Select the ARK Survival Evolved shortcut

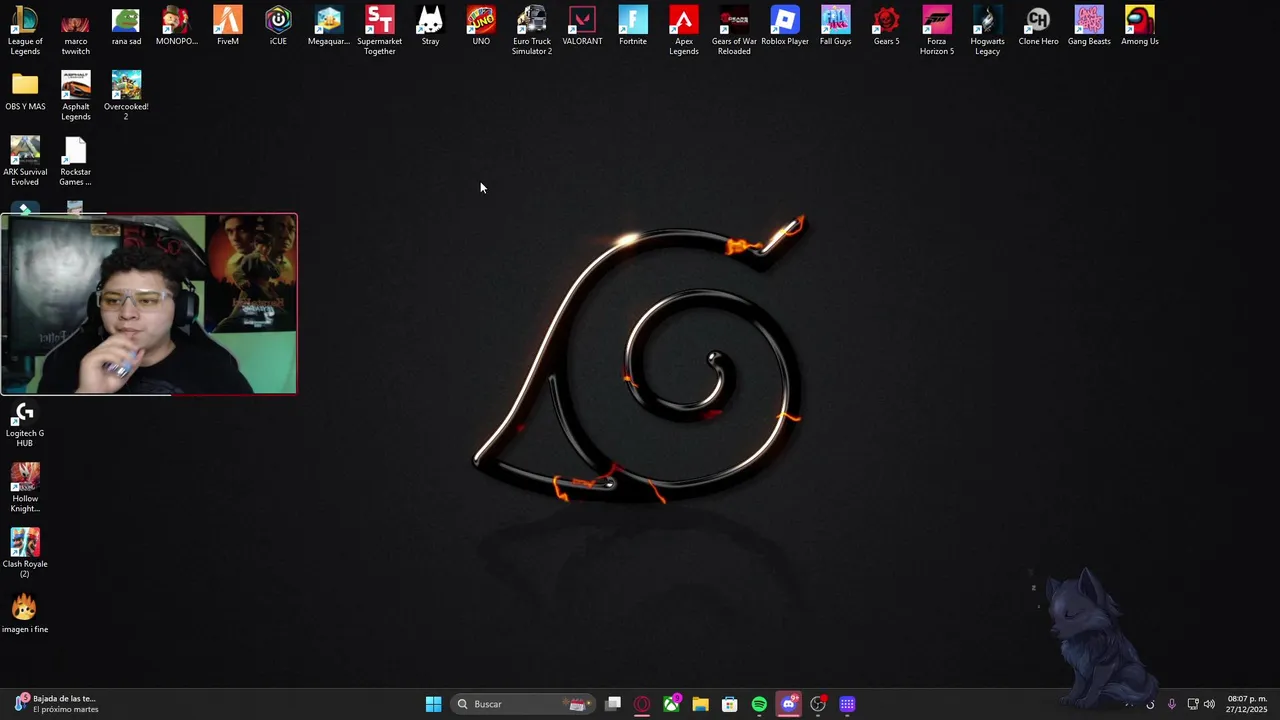25,161
